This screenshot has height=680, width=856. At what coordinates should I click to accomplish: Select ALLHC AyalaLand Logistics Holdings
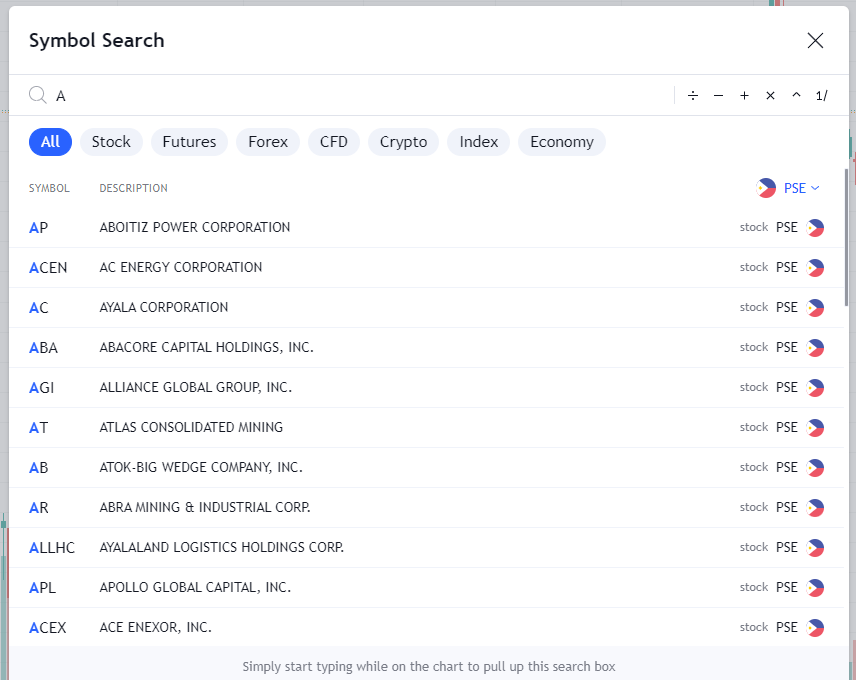[426, 547]
